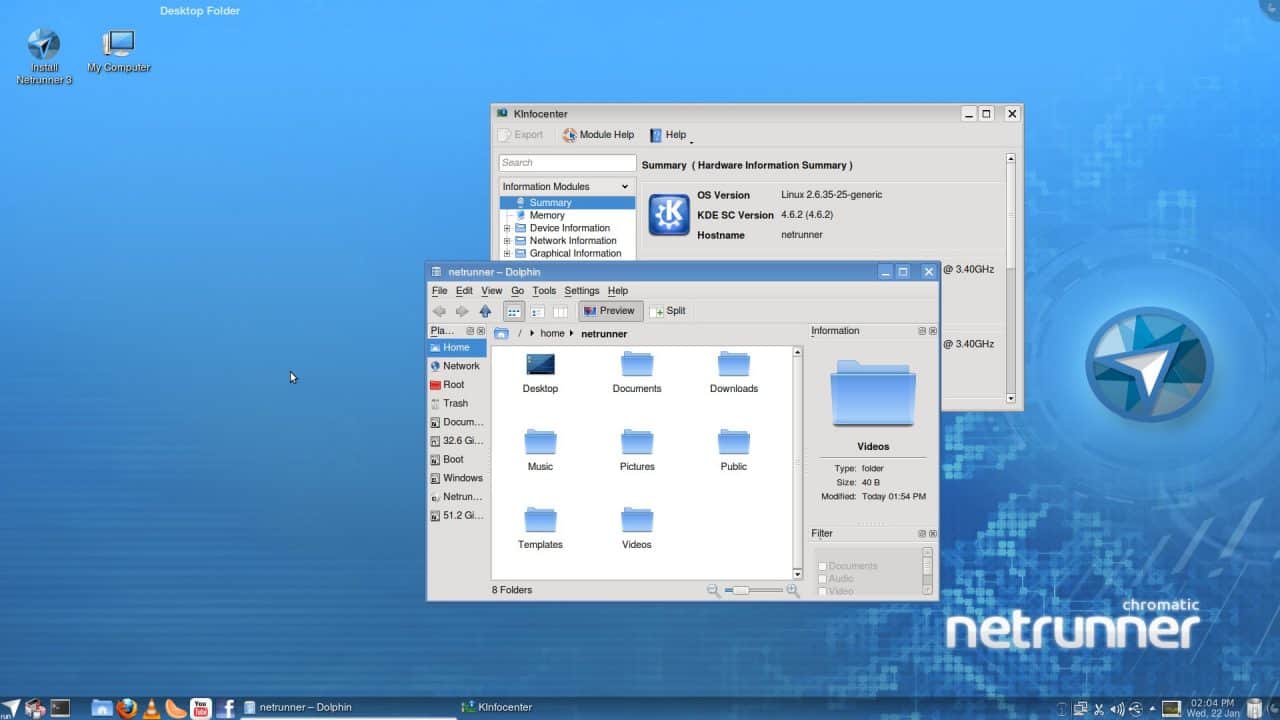The image size is (1280, 720).
Task: Click Module Help in KInfocenter toolbar
Action: pyautogui.click(x=598, y=134)
